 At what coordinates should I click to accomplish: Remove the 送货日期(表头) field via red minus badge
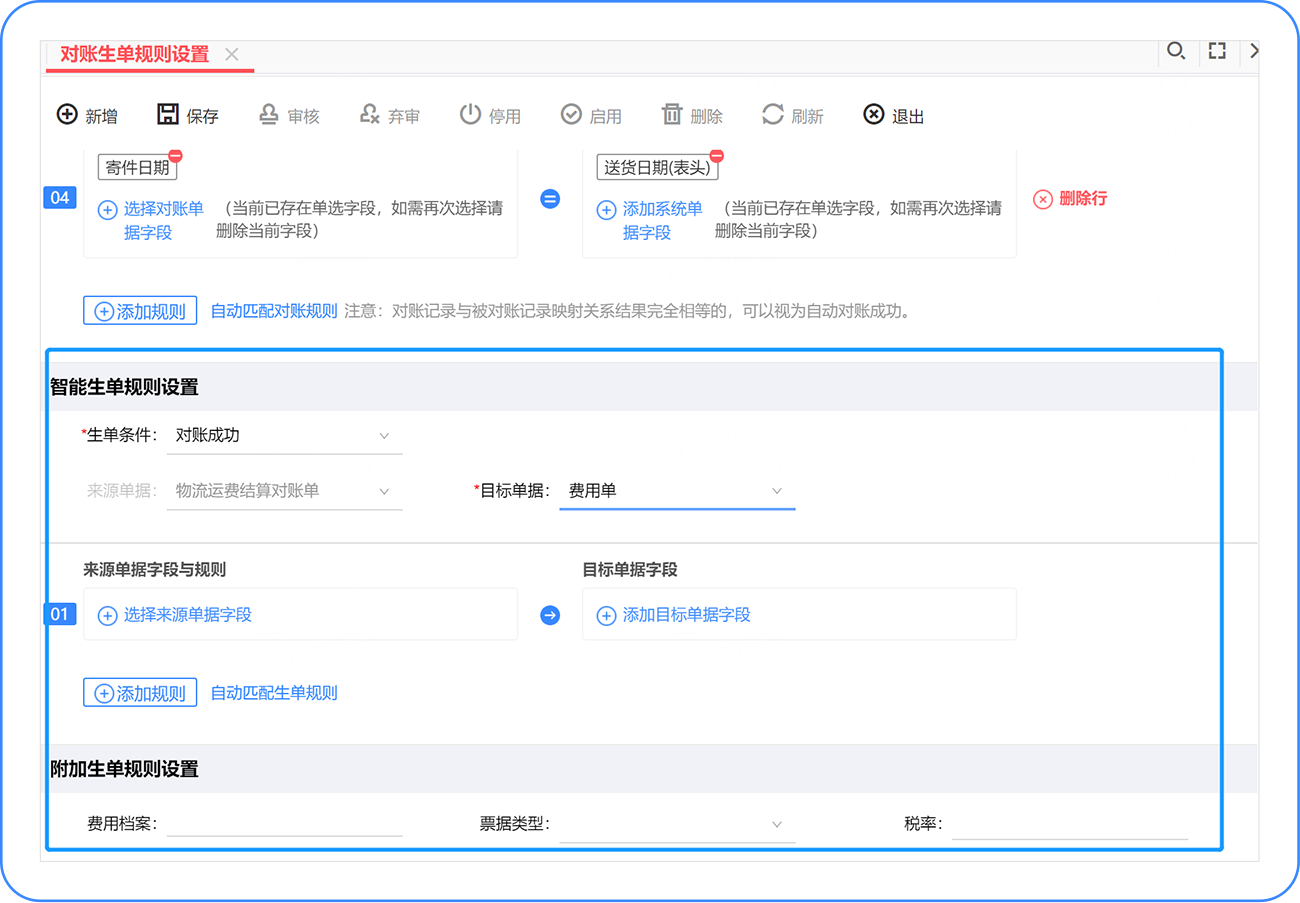(716, 156)
